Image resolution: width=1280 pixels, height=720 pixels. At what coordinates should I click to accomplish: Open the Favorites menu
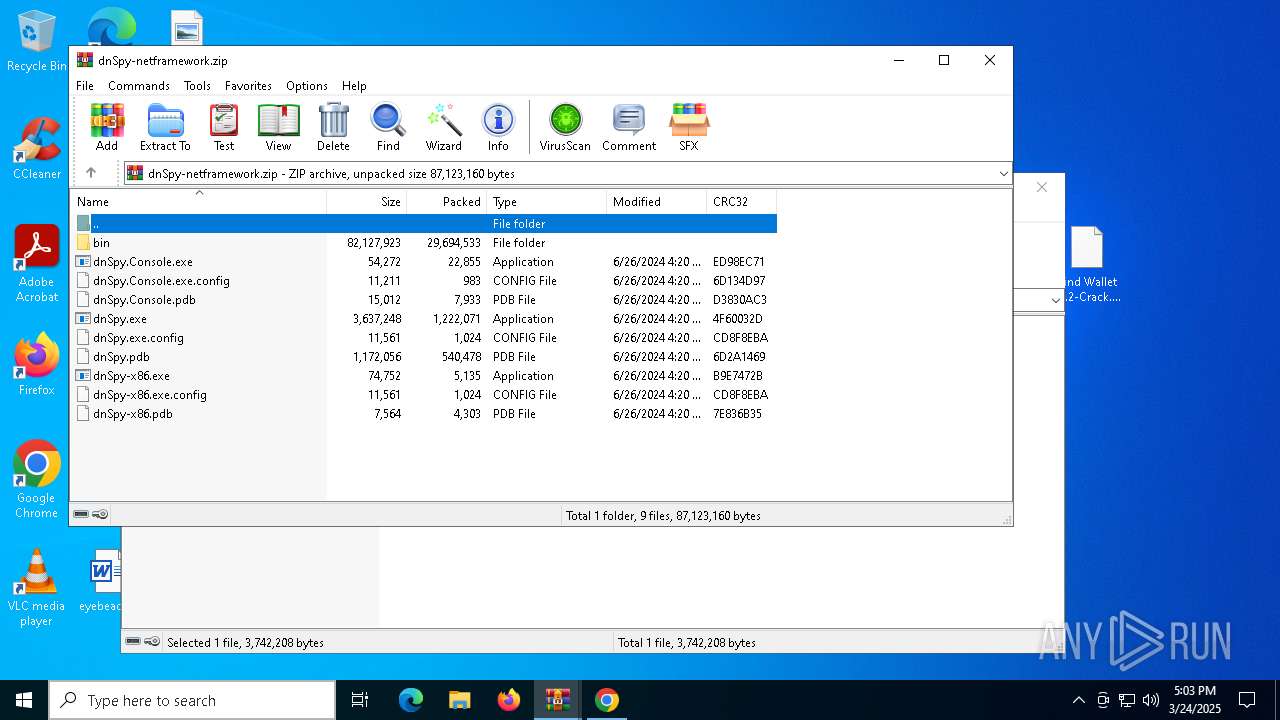pyautogui.click(x=248, y=86)
